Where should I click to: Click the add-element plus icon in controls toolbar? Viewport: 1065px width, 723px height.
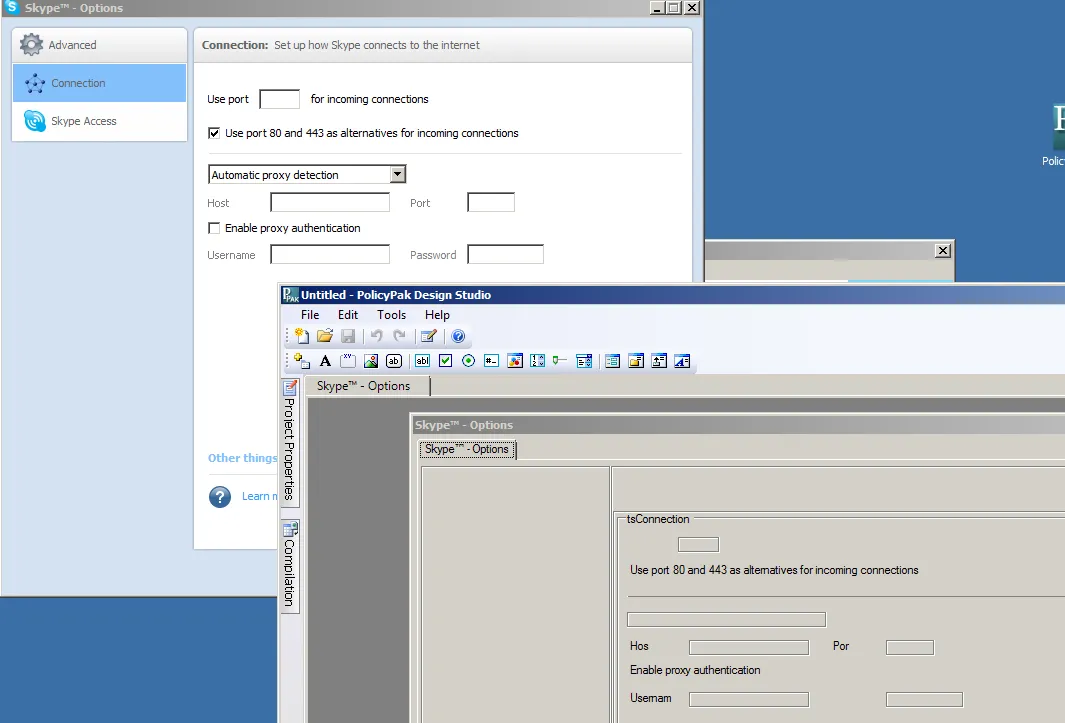point(302,361)
